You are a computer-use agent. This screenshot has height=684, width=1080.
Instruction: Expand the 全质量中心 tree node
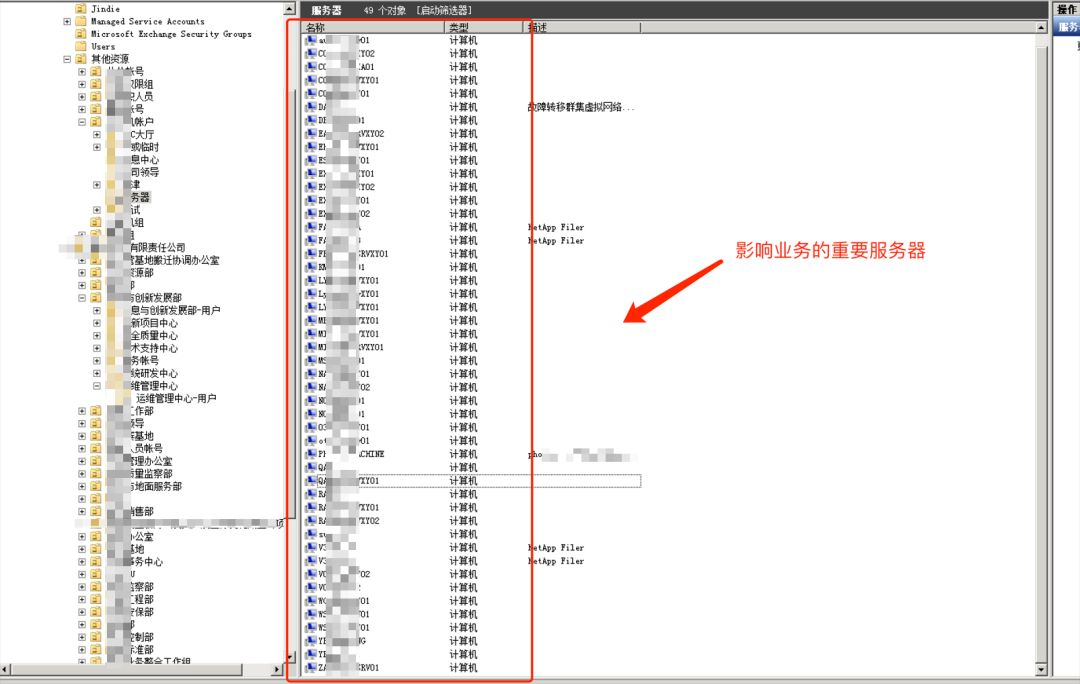96,335
